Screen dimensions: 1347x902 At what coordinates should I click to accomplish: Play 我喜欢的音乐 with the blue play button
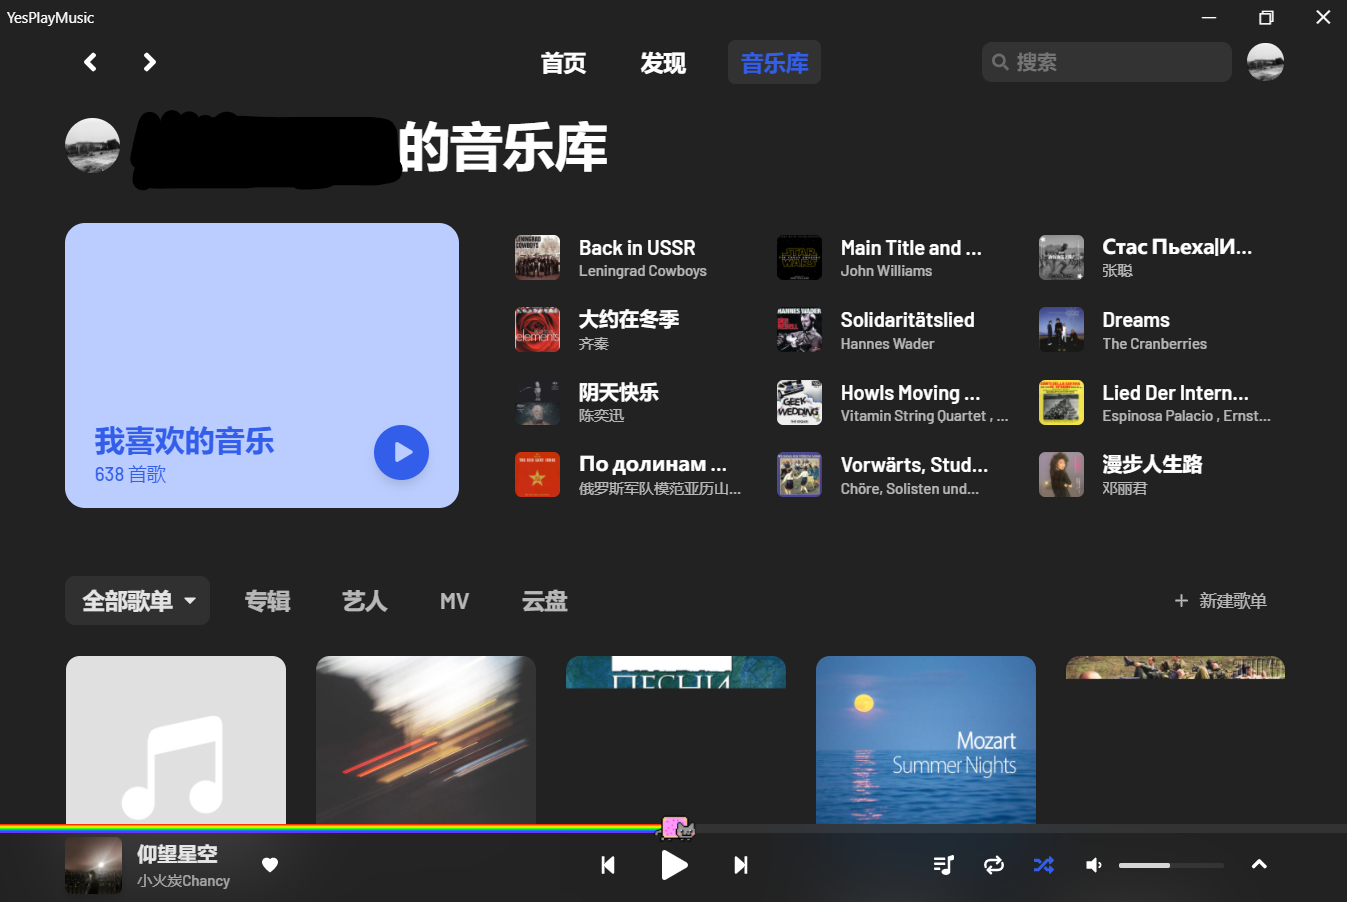coord(401,452)
